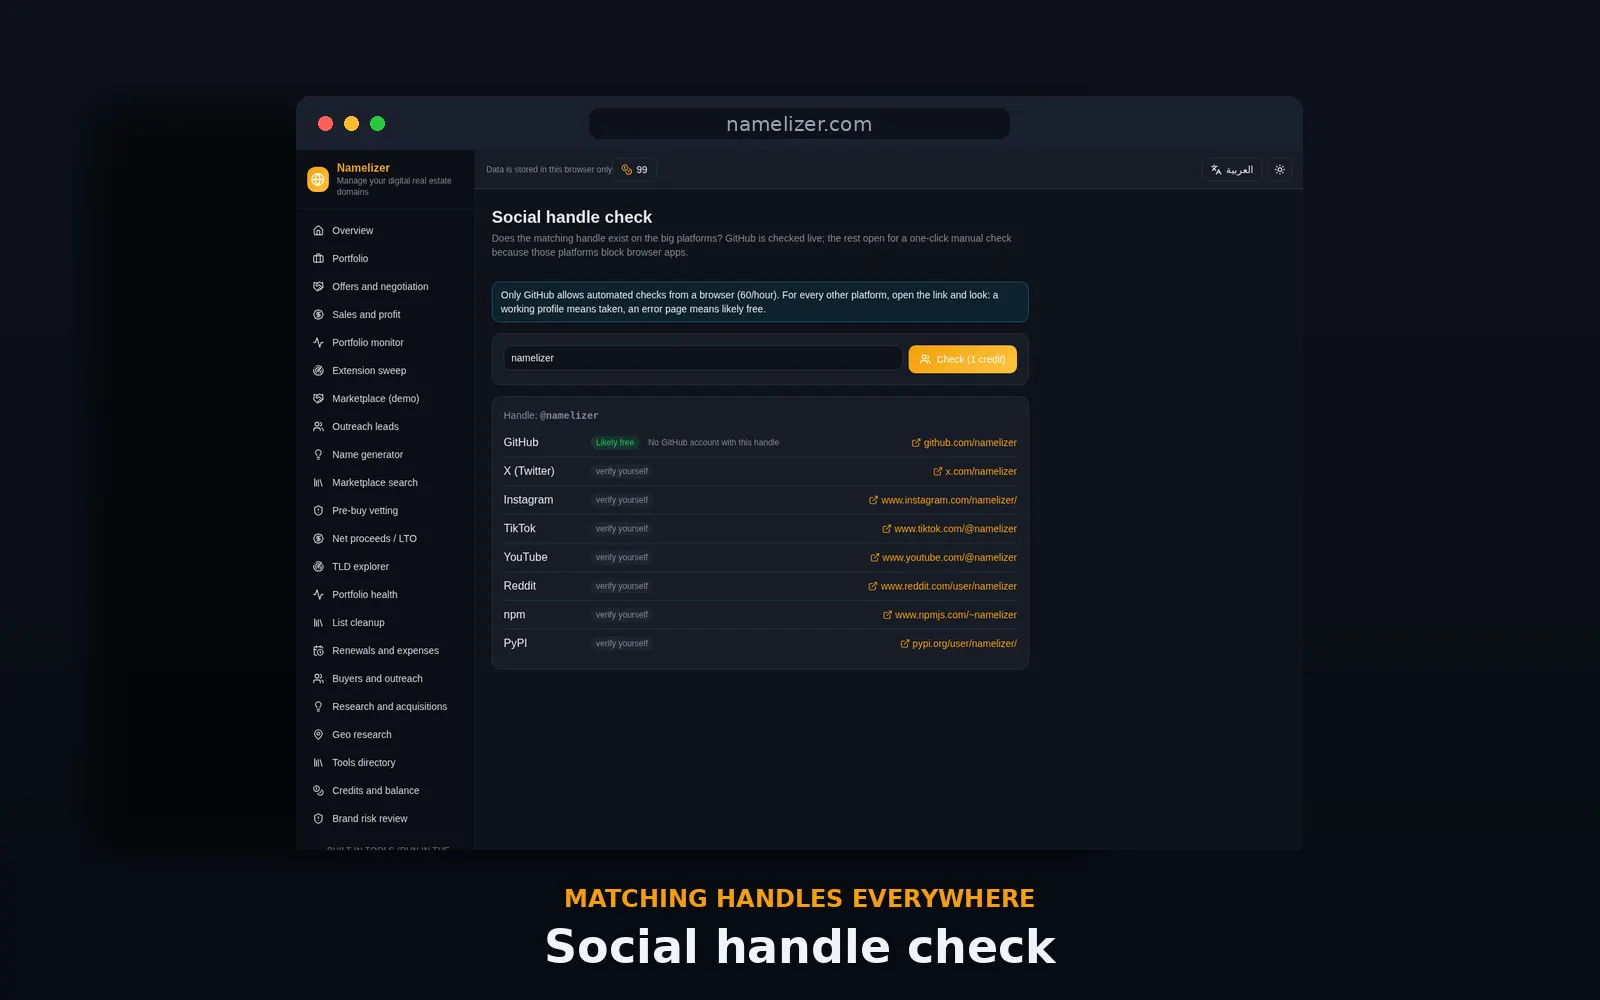Click the Brand risk review shield icon

pos(318,819)
